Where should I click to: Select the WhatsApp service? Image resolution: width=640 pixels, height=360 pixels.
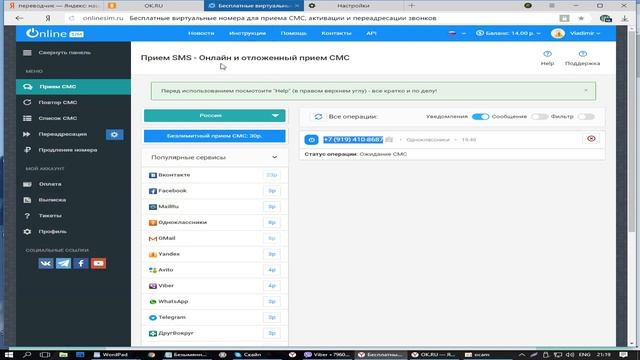215,302
